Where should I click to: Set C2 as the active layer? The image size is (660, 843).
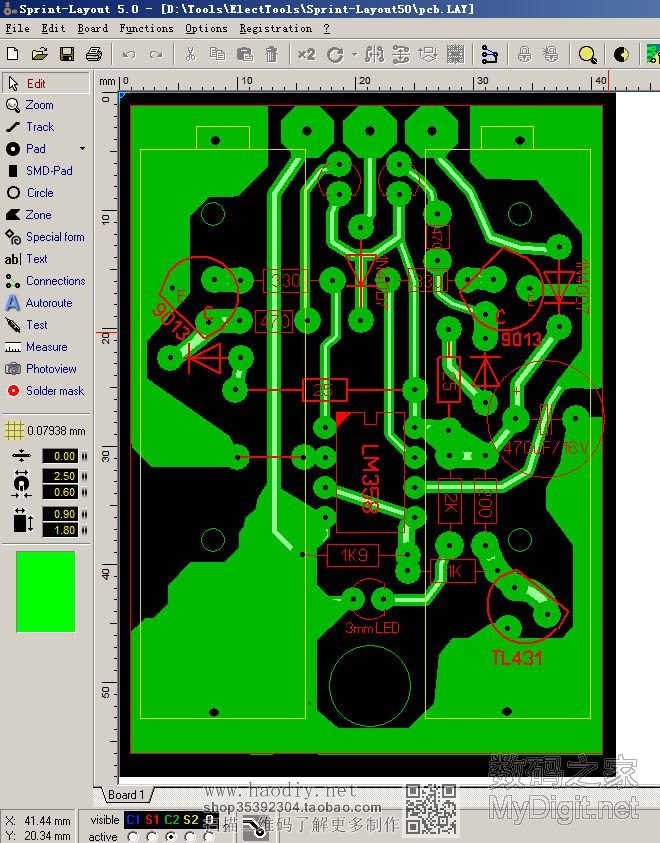[171, 837]
